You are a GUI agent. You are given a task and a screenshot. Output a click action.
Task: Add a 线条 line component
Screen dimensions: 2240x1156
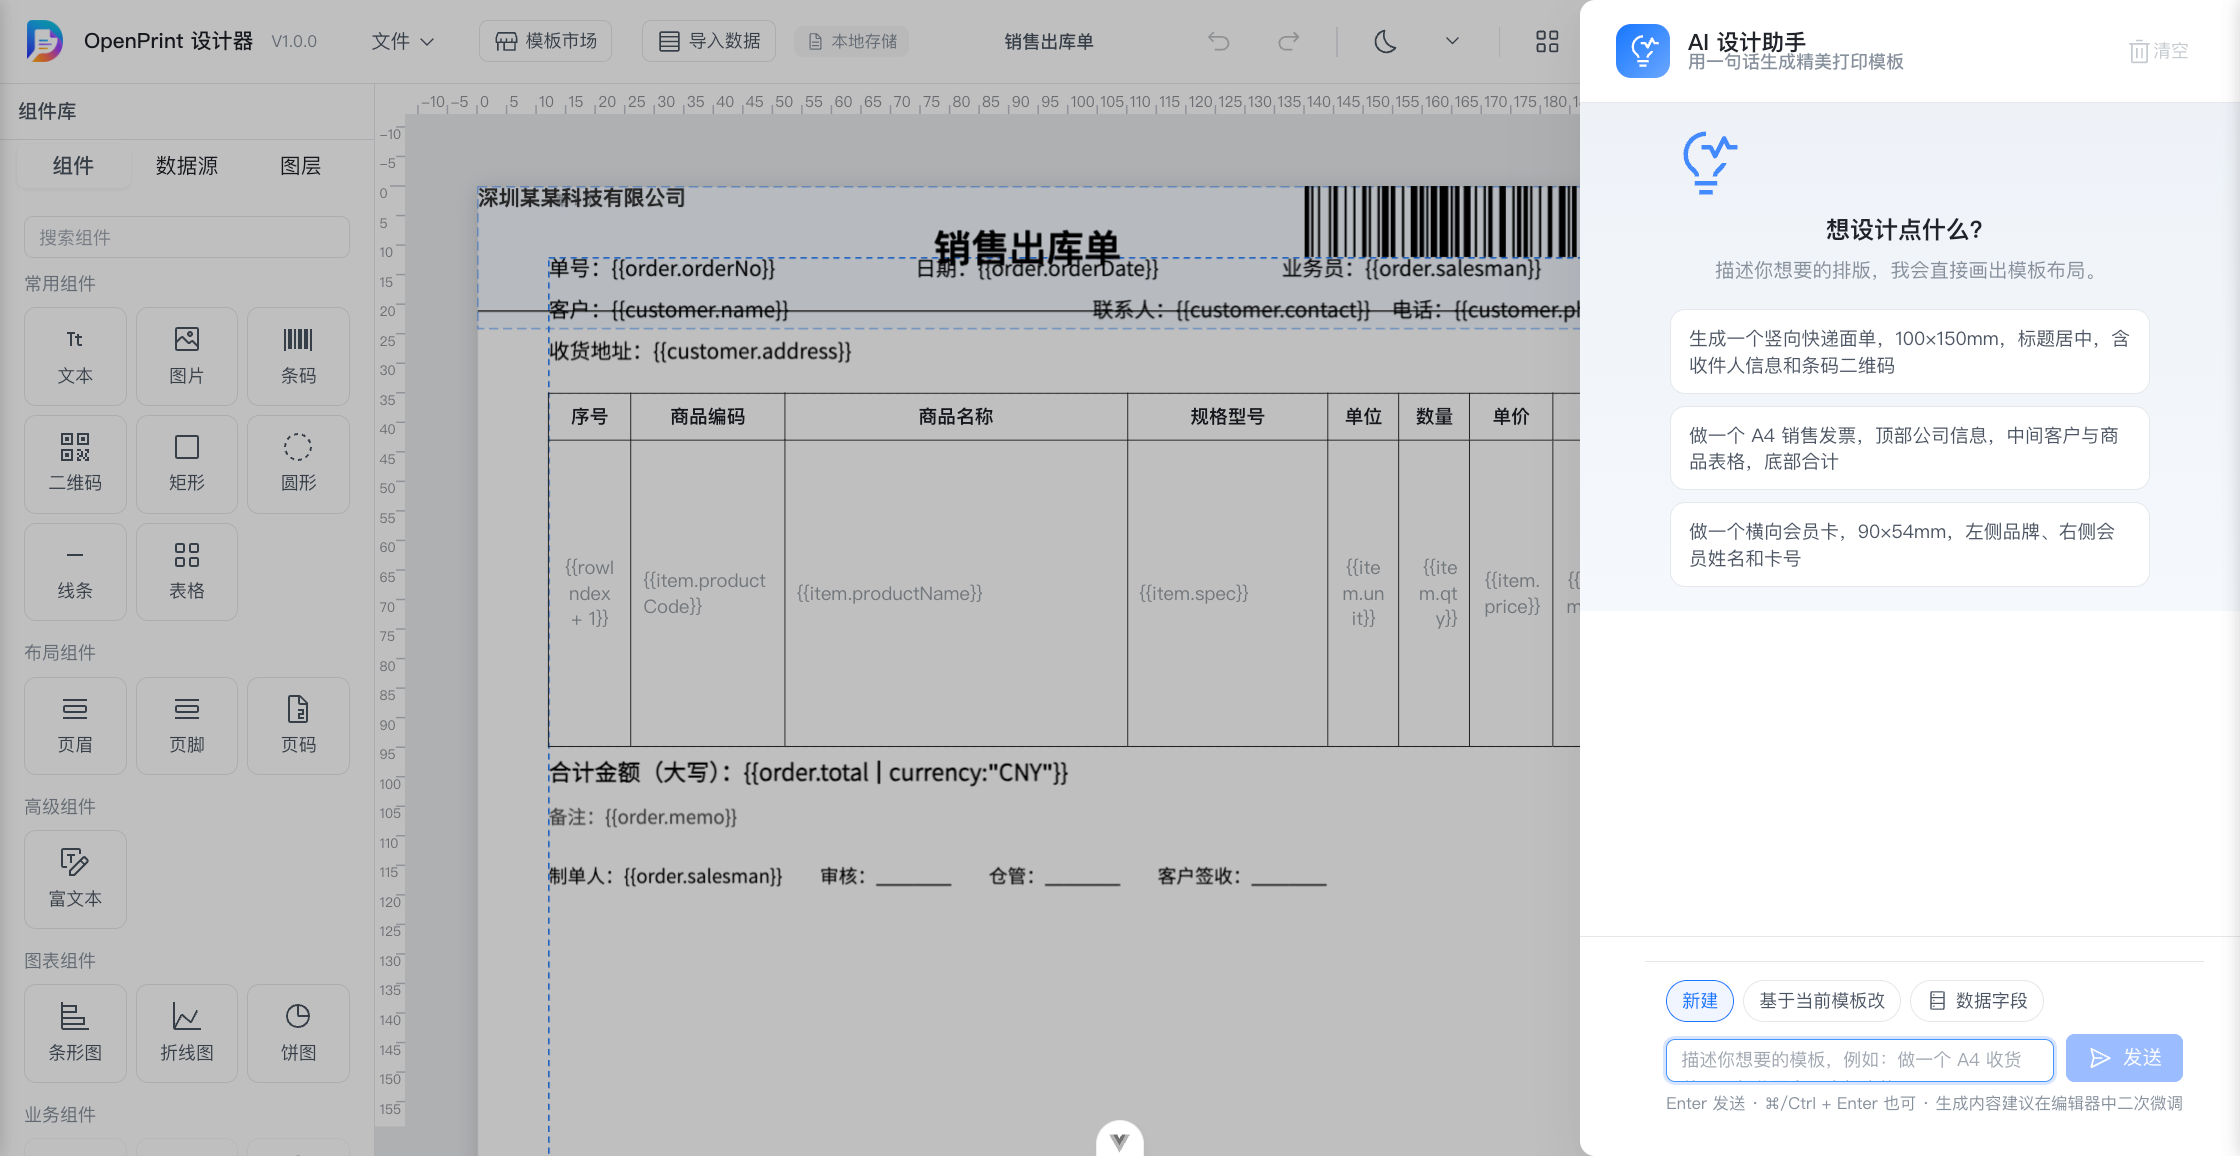pyautogui.click(x=75, y=572)
